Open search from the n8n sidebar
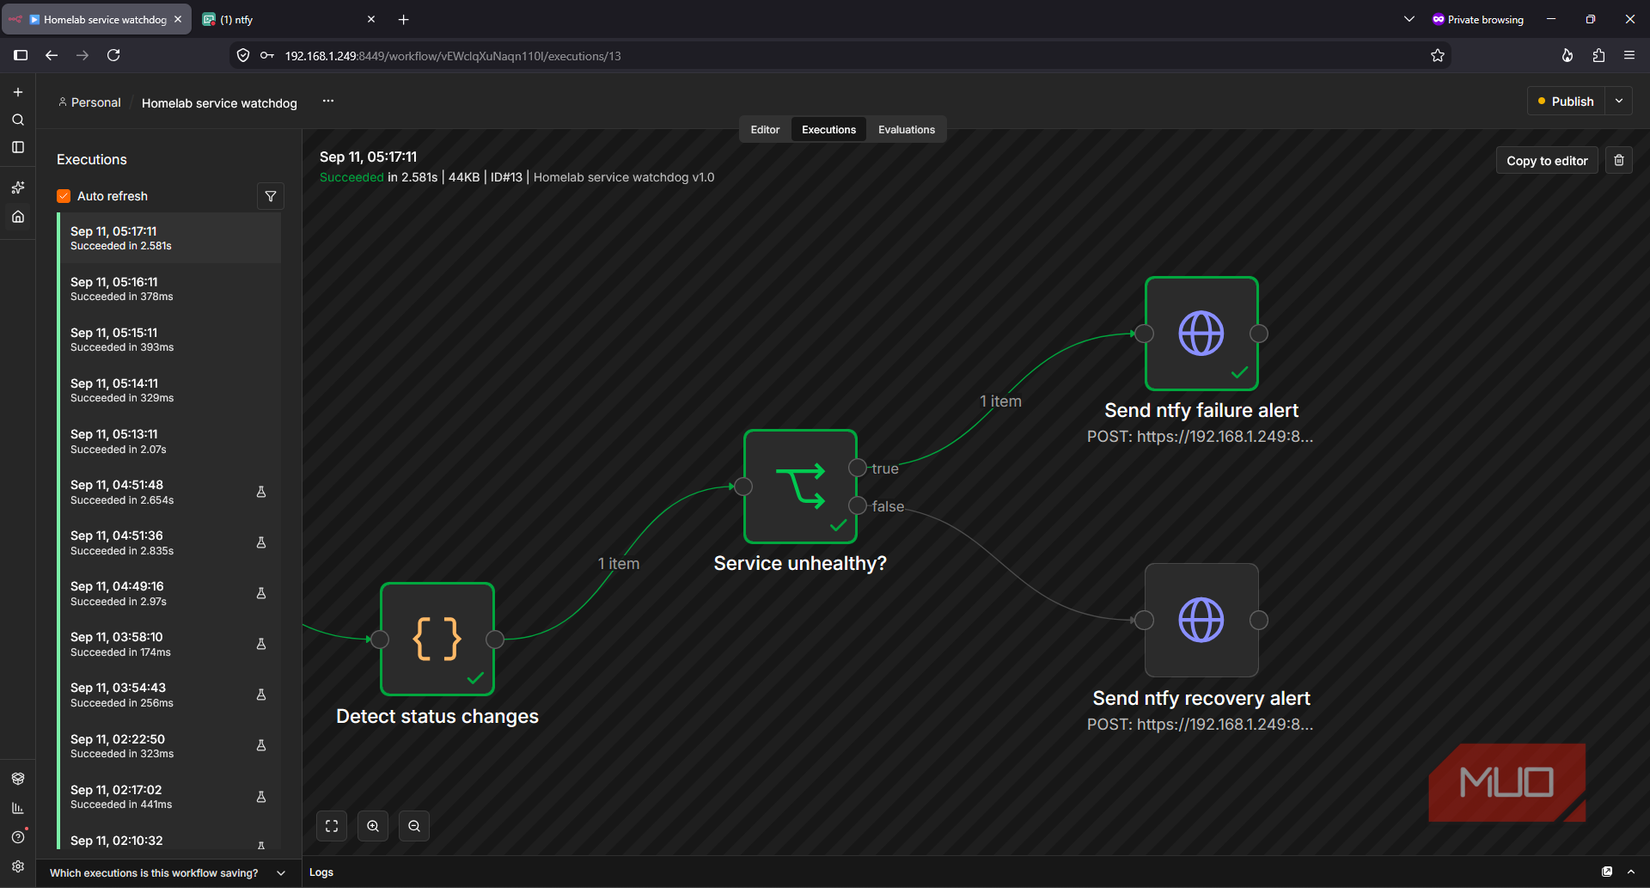1650x888 pixels. (x=18, y=120)
